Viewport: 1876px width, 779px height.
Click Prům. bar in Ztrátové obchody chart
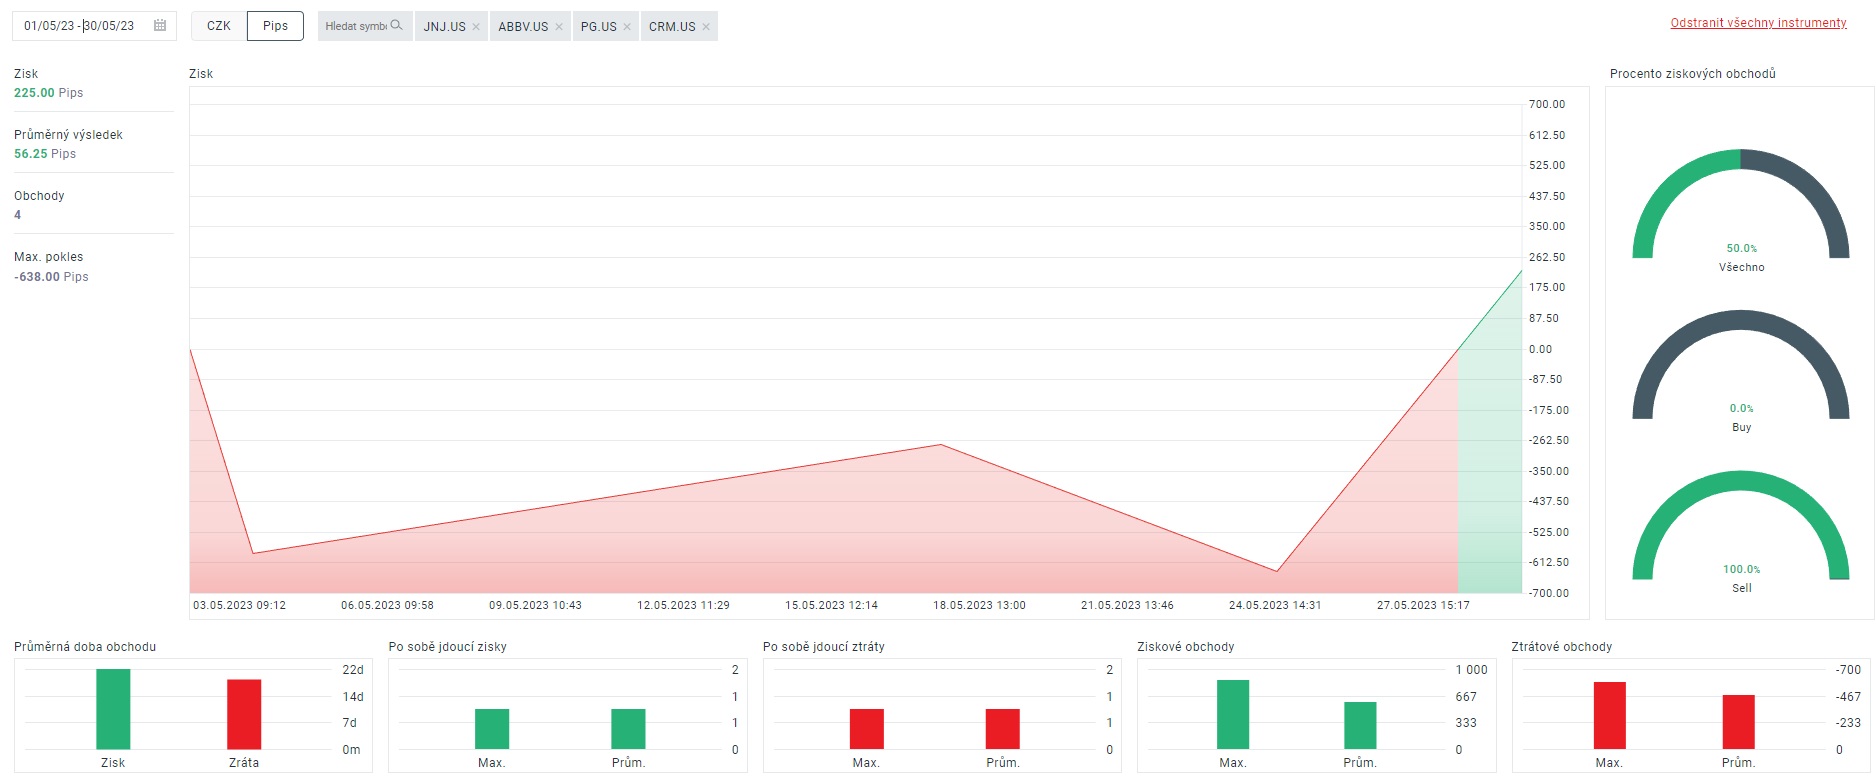click(x=1738, y=722)
